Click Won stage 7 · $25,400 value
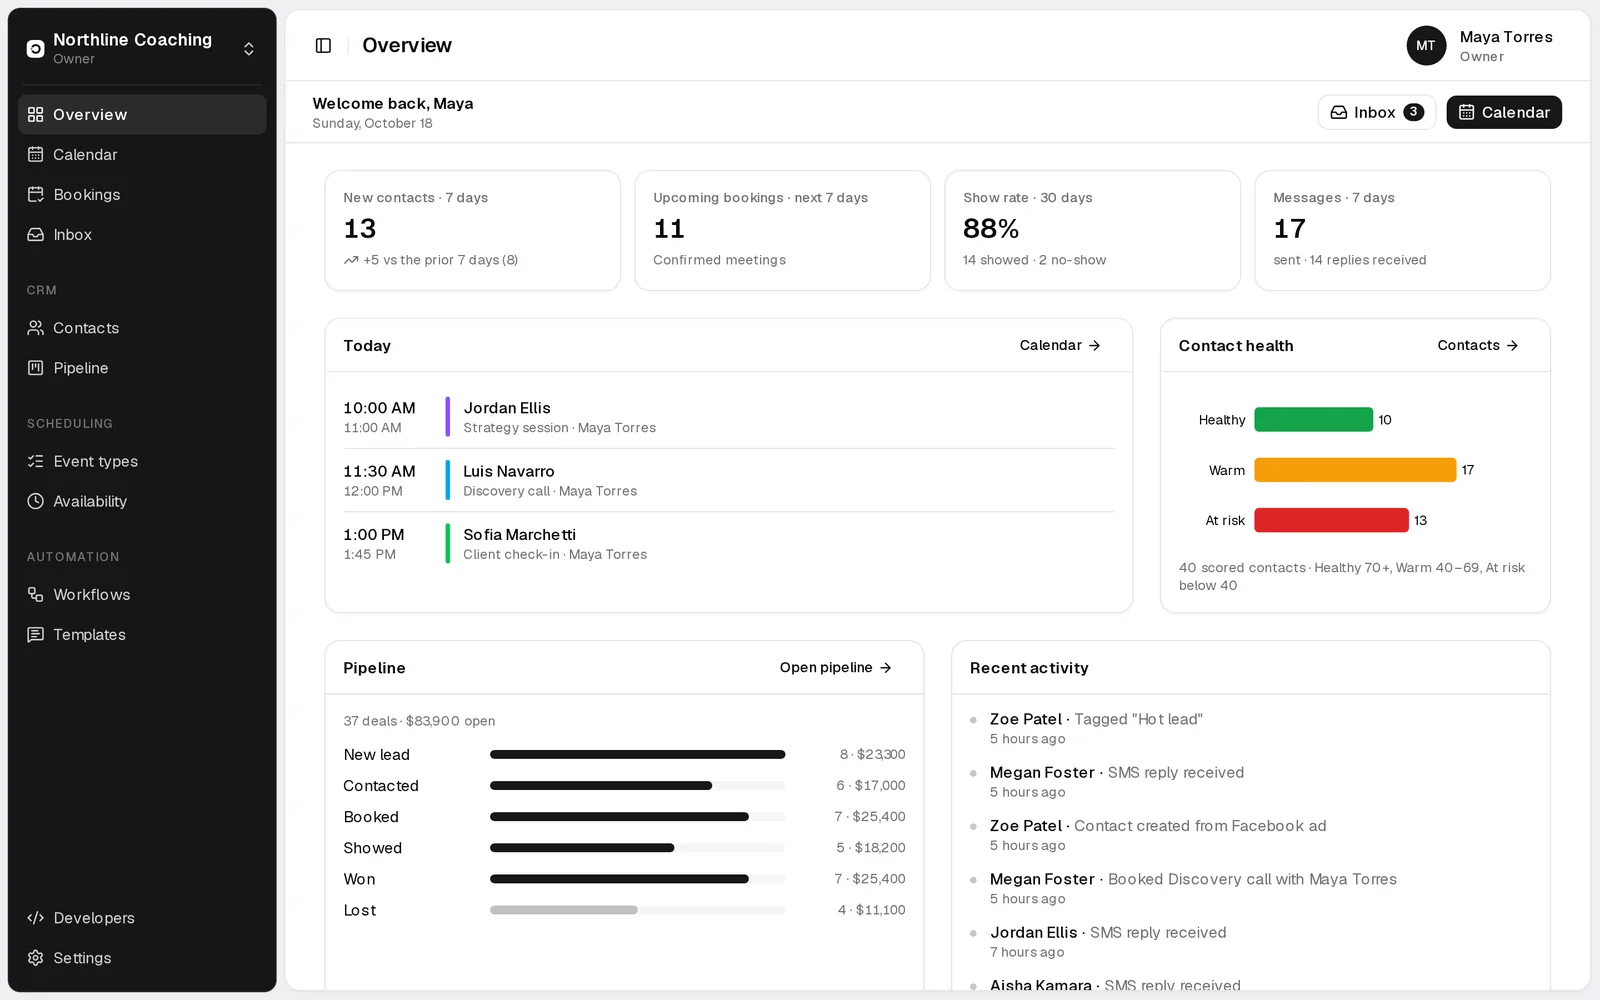This screenshot has width=1600, height=1000. (x=870, y=879)
